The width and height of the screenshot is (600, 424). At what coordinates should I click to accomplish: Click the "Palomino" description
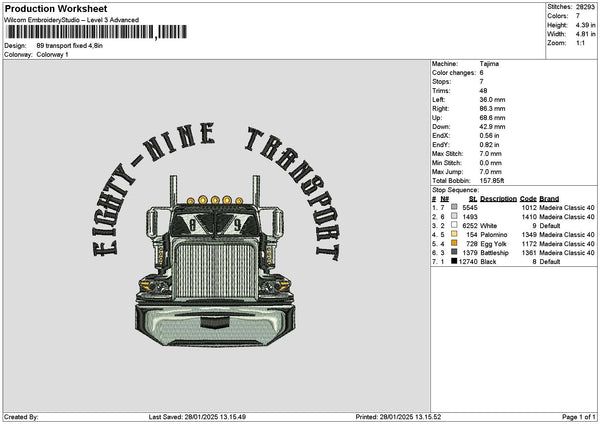494,235
